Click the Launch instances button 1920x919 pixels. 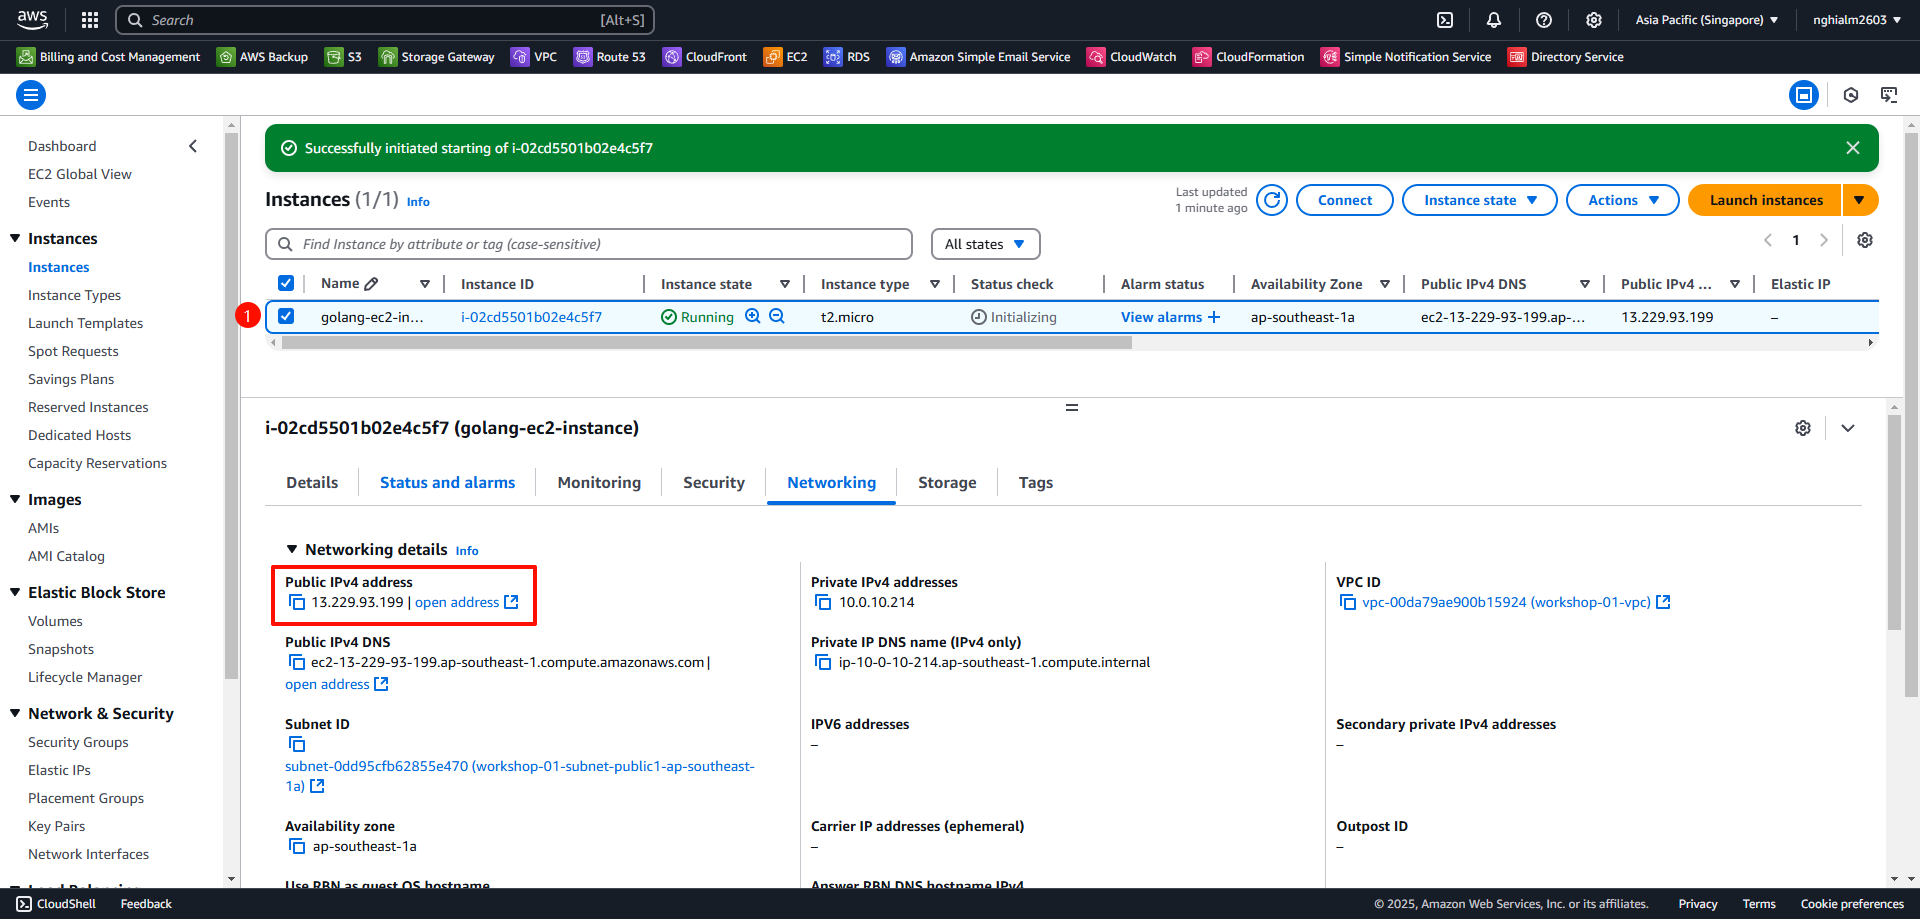pos(1766,200)
